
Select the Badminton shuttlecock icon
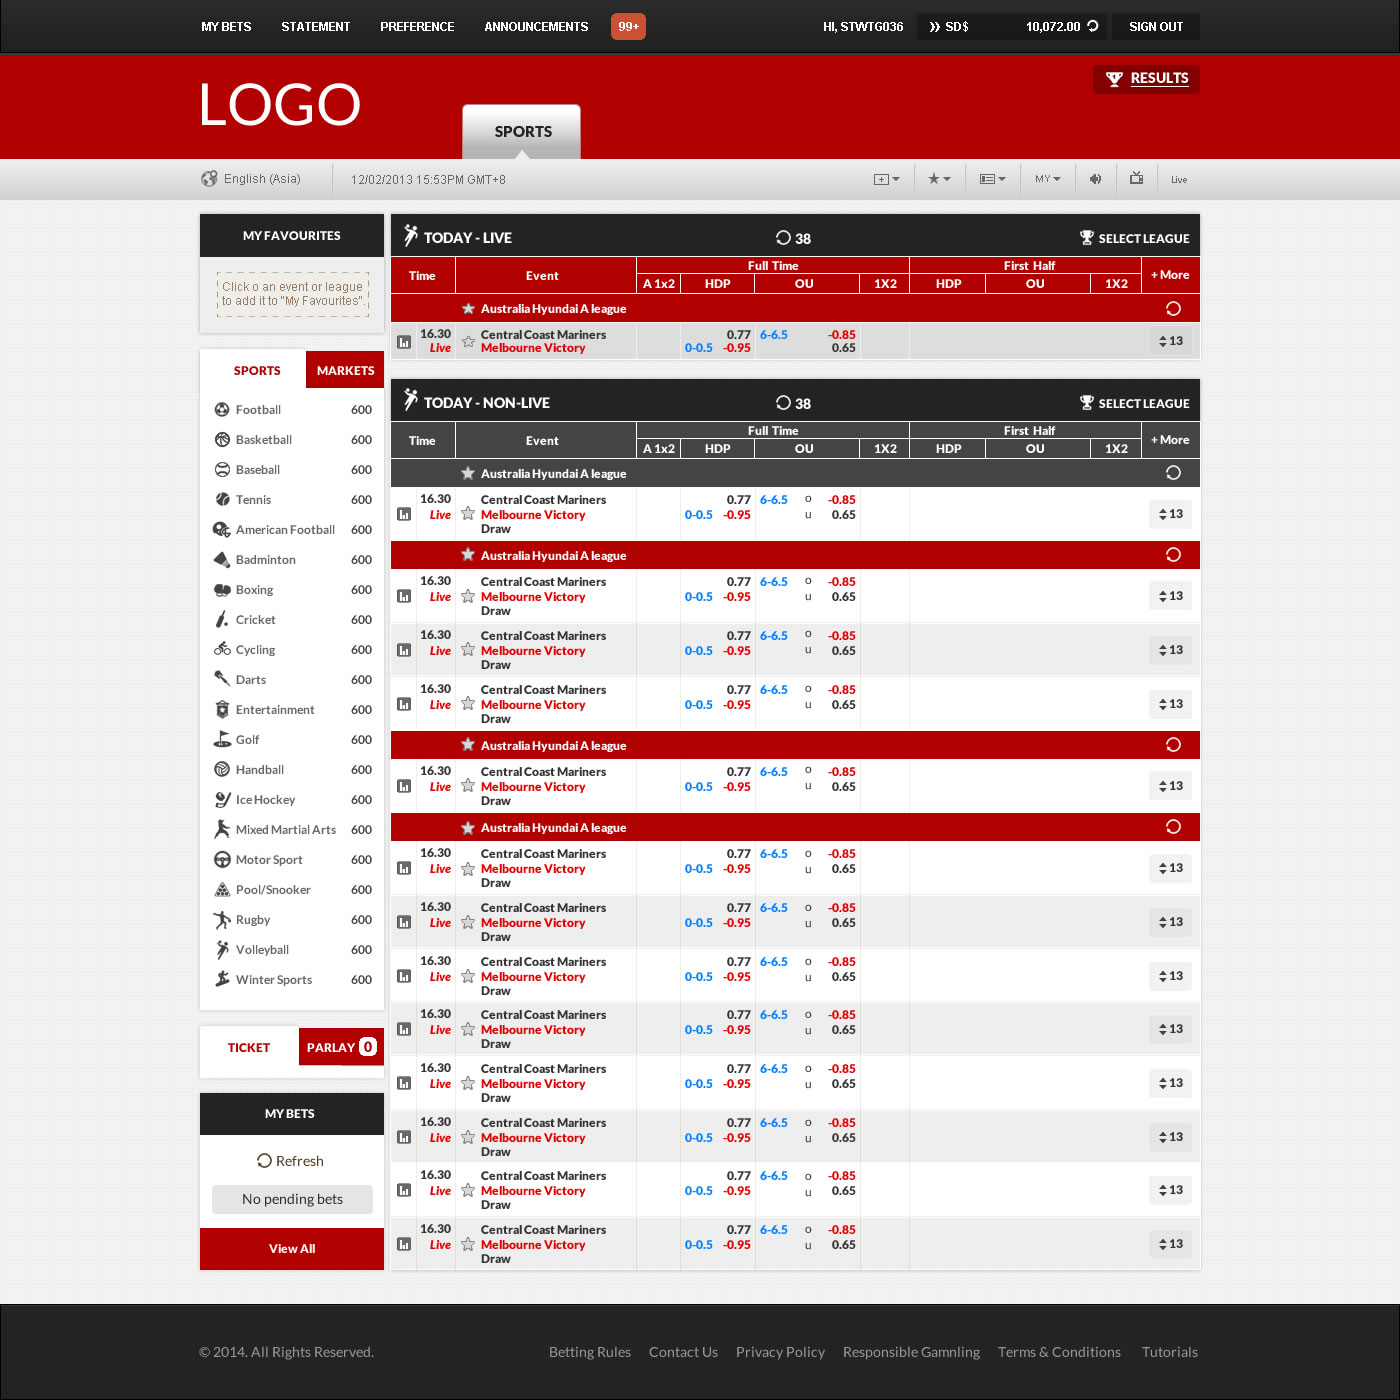[222, 560]
